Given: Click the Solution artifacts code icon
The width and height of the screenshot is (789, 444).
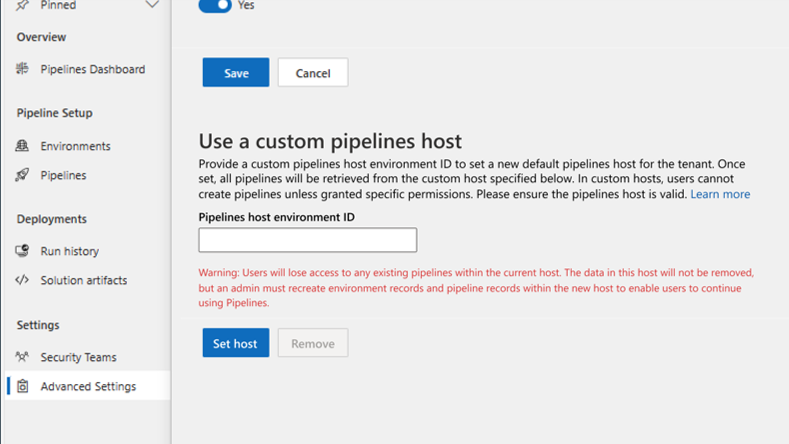Looking at the screenshot, I should pos(22,280).
